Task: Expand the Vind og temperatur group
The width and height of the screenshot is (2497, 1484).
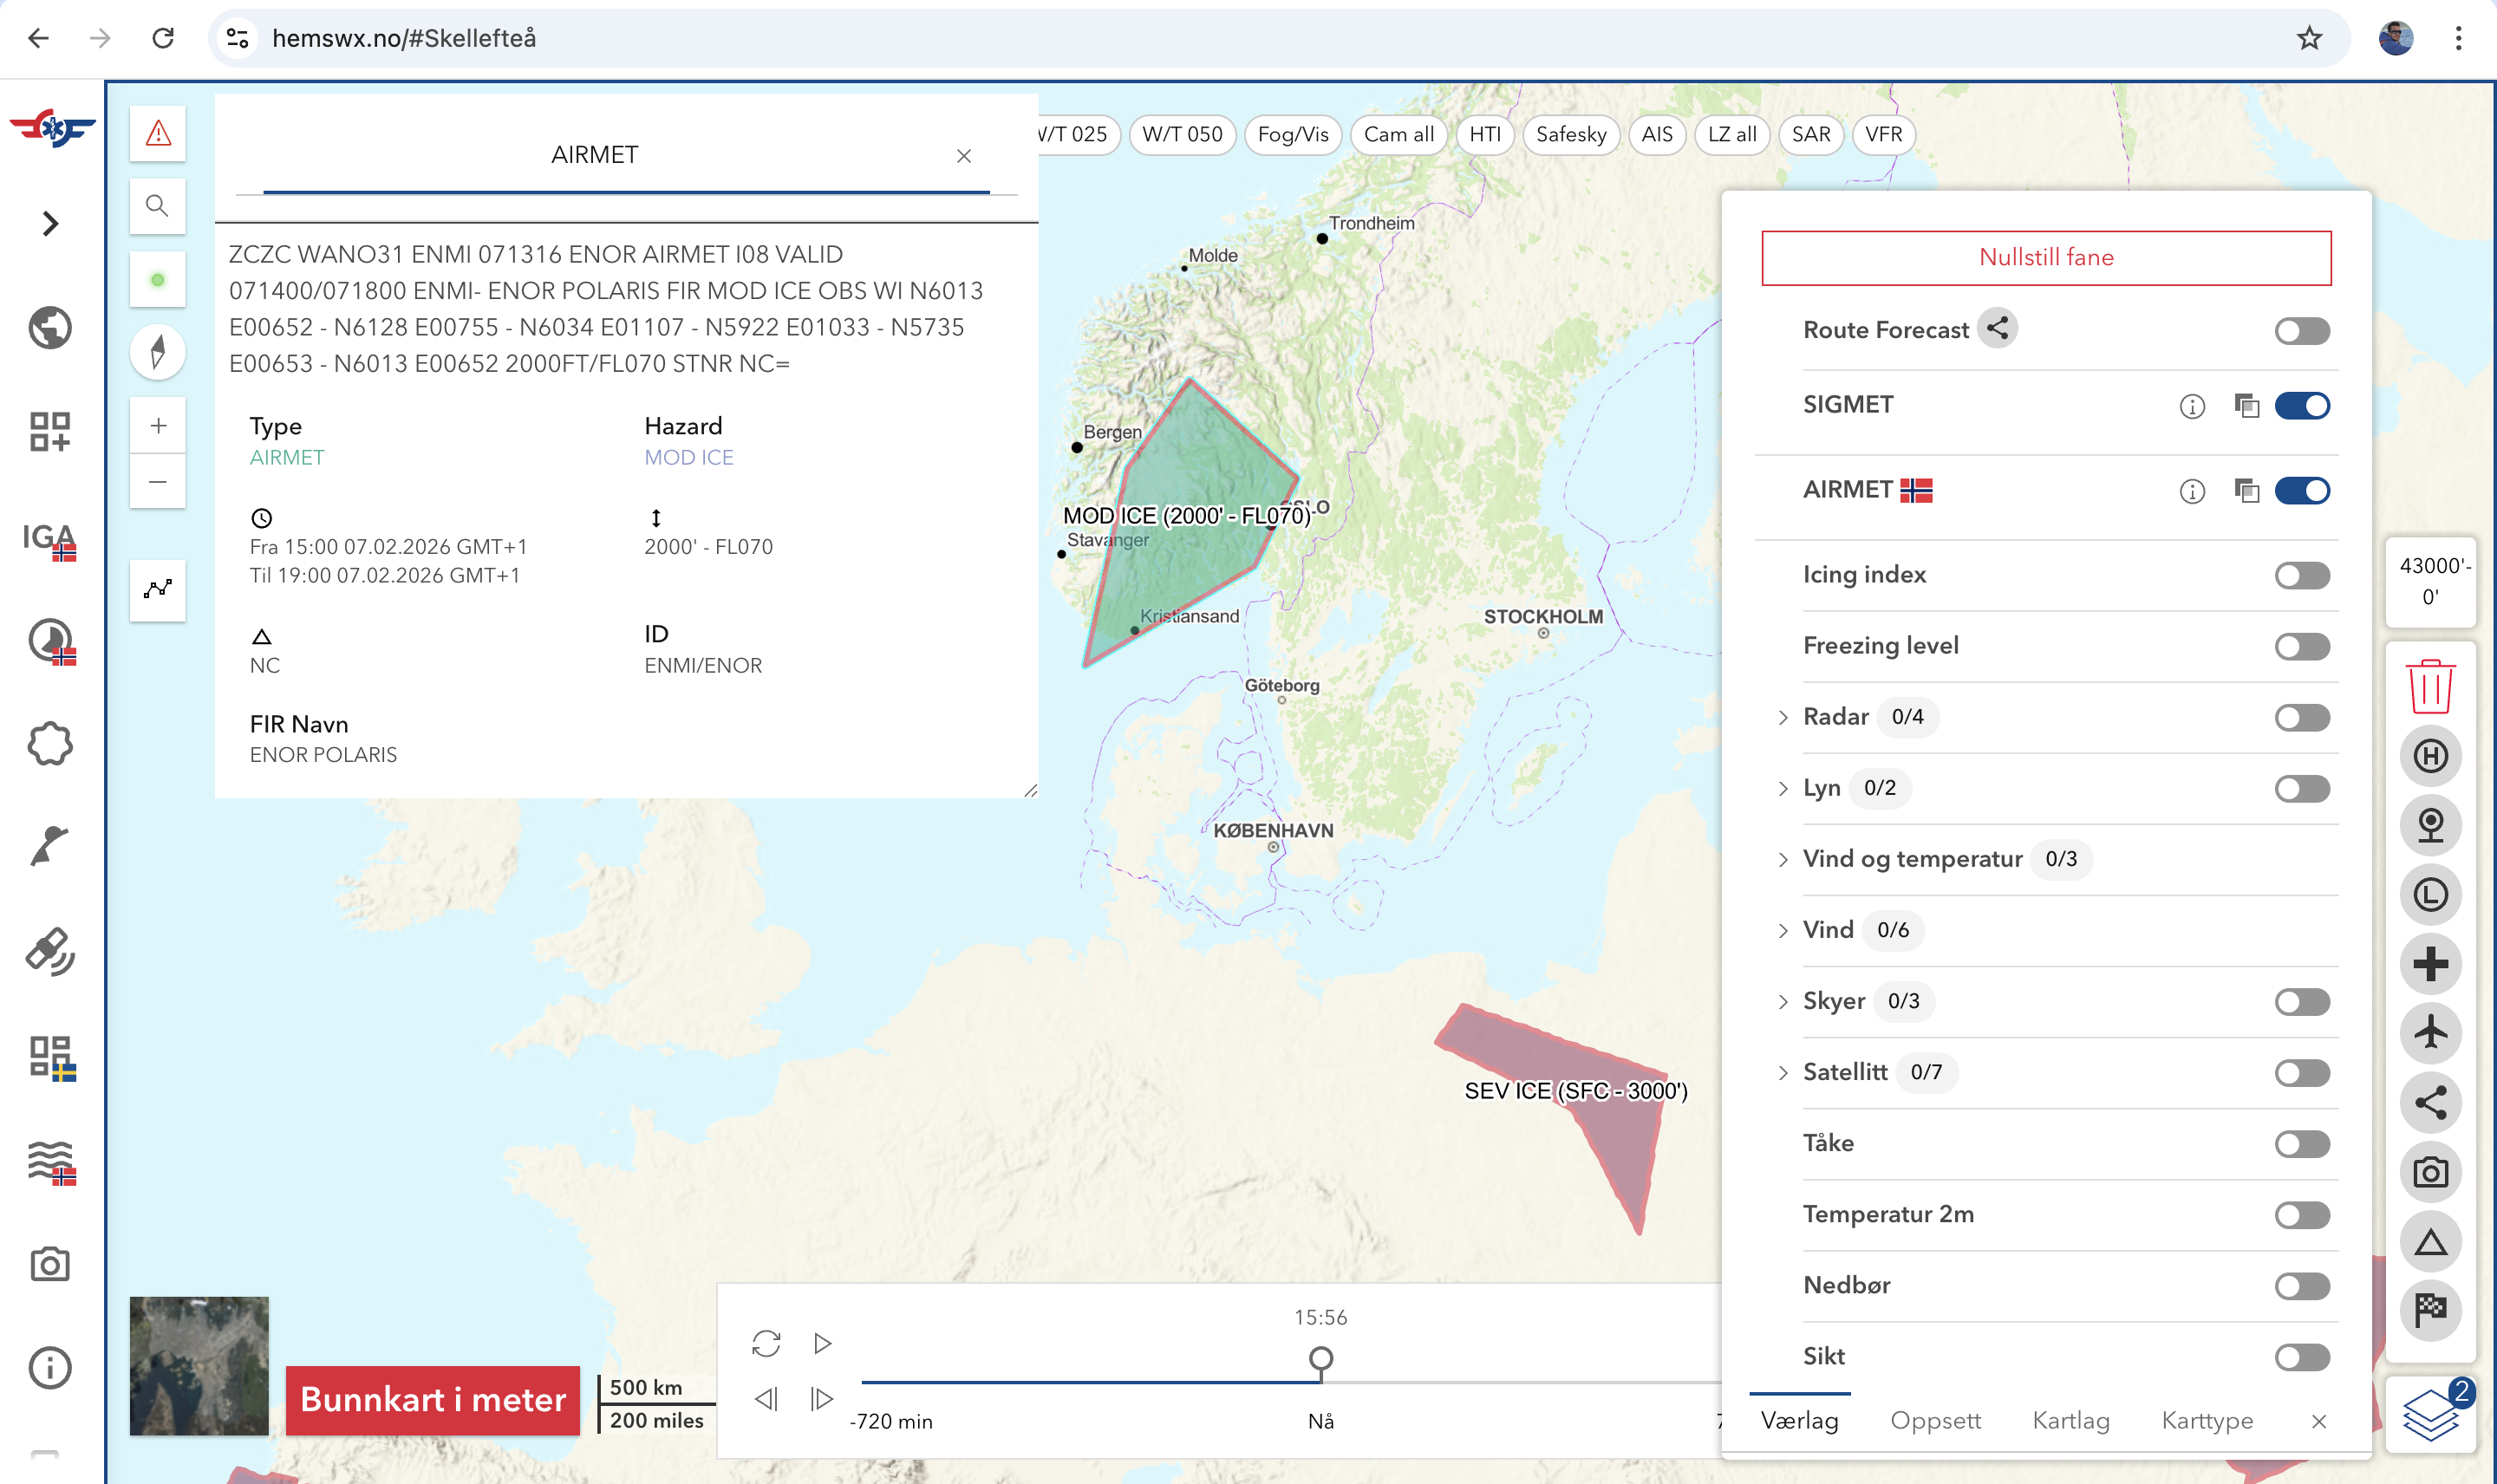Action: coord(1783,859)
